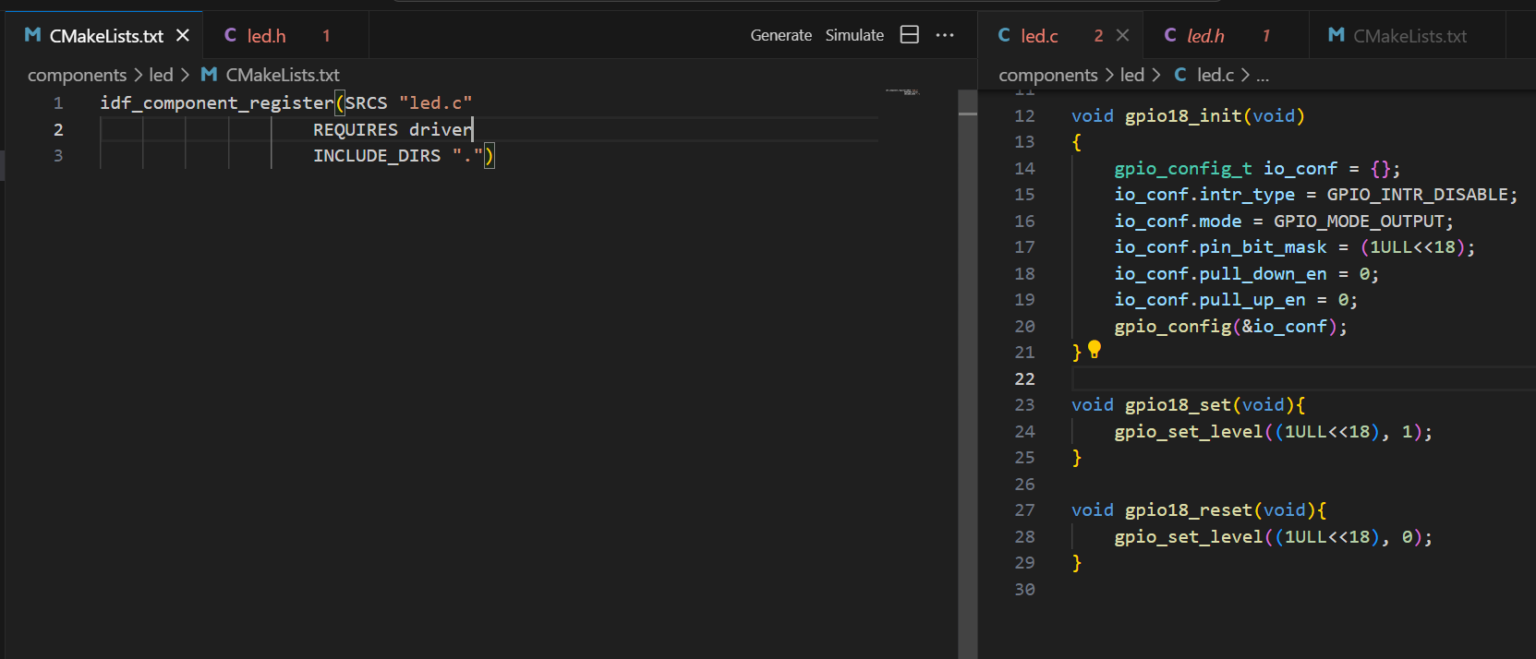Click the left editor's vertical scrollbar
Screen dimensions: 1536x659
967,300
